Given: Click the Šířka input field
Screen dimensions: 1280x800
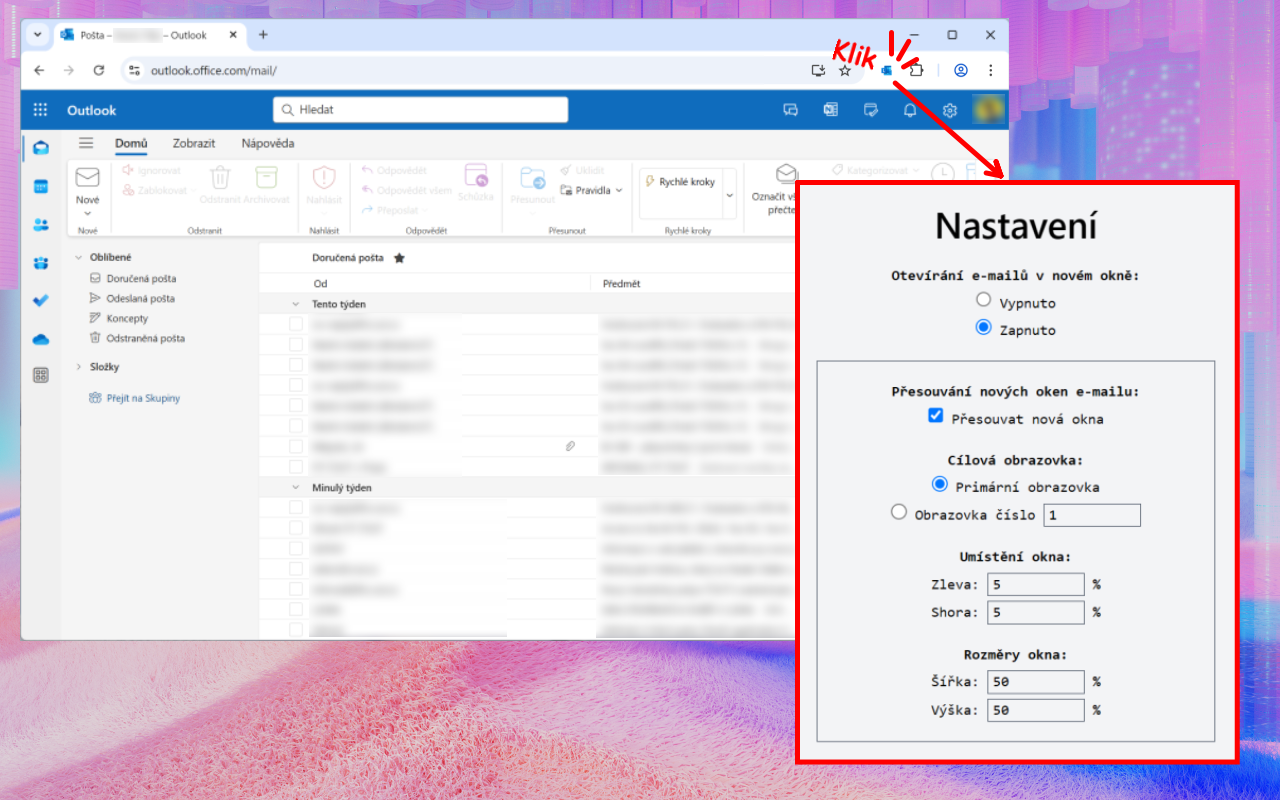Looking at the screenshot, I should (x=1035, y=682).
